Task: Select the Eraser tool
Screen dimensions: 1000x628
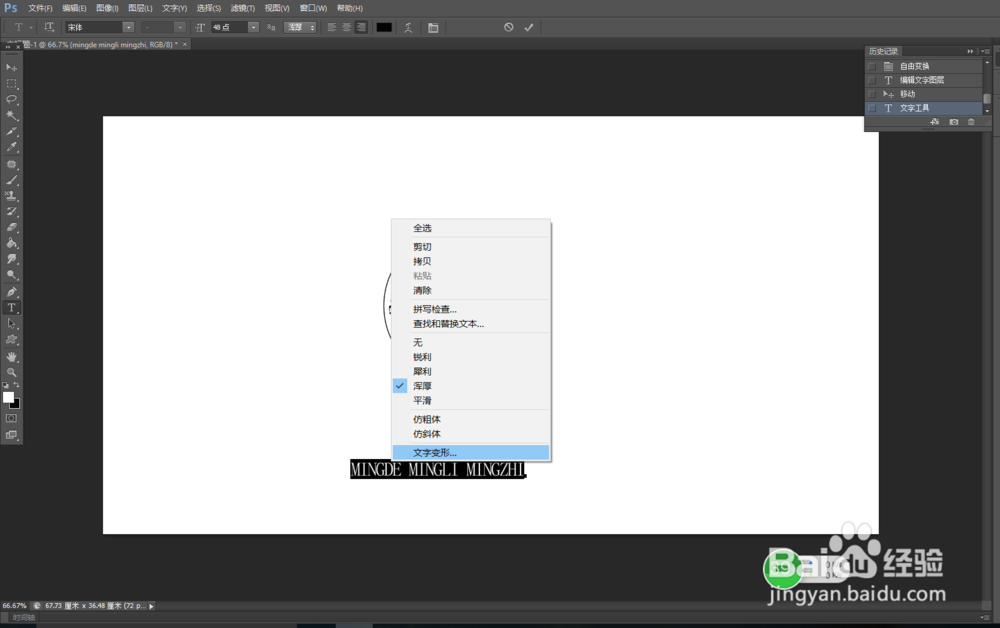Action: [x=11, y=228]
